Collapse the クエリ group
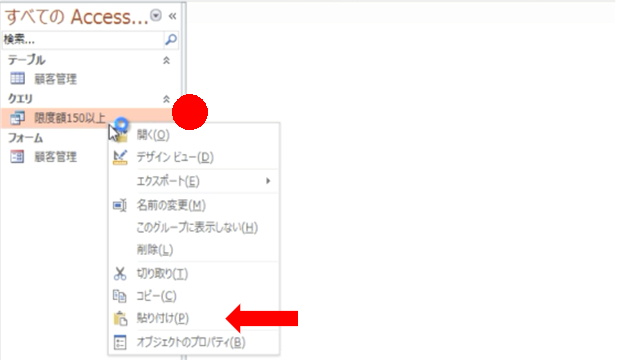Screen dimensions: 640x360 (x=167, y=99)
